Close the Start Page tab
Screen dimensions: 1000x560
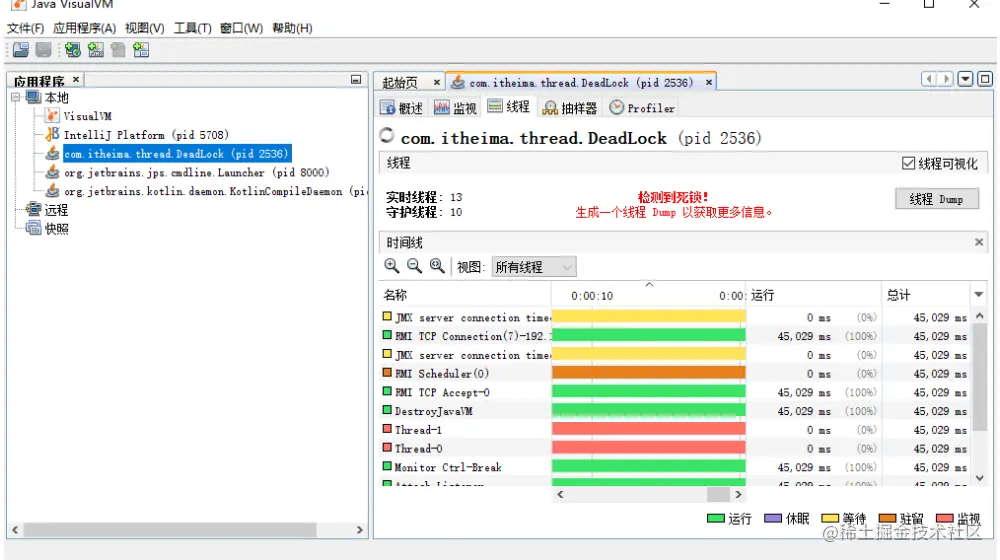click(437, 82)
